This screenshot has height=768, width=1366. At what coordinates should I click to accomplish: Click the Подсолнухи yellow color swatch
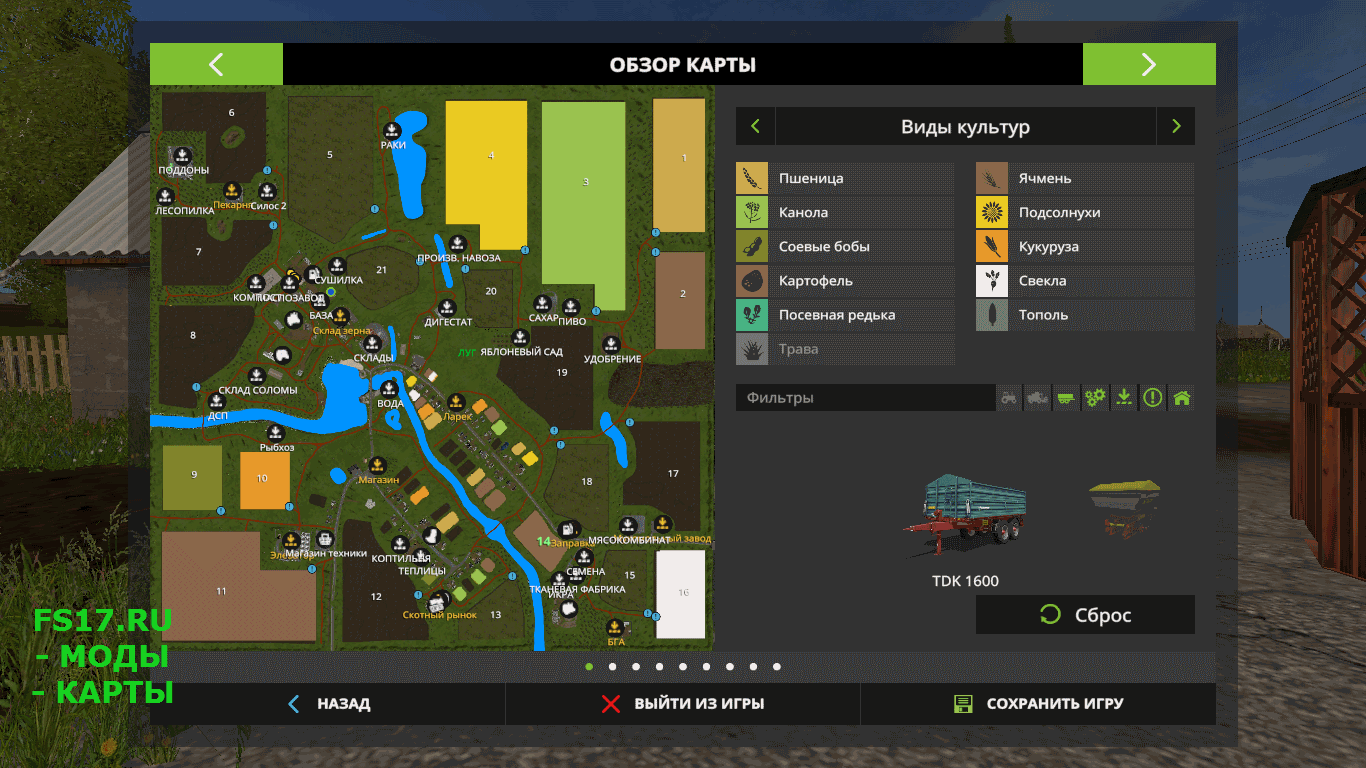click(992, 213)
